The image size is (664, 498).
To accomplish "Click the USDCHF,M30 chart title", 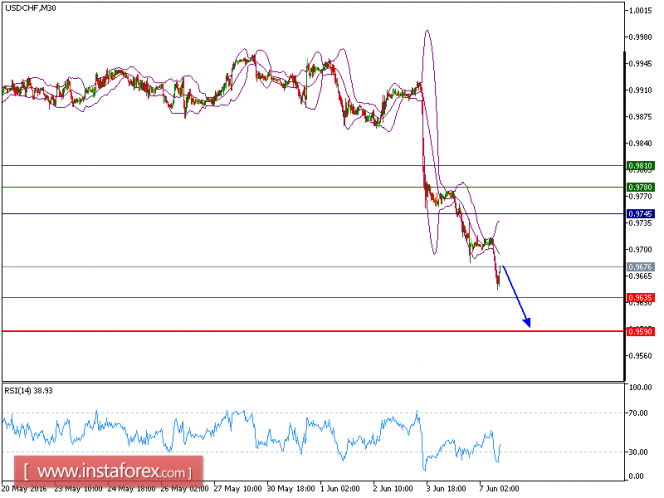I will 30,8.
